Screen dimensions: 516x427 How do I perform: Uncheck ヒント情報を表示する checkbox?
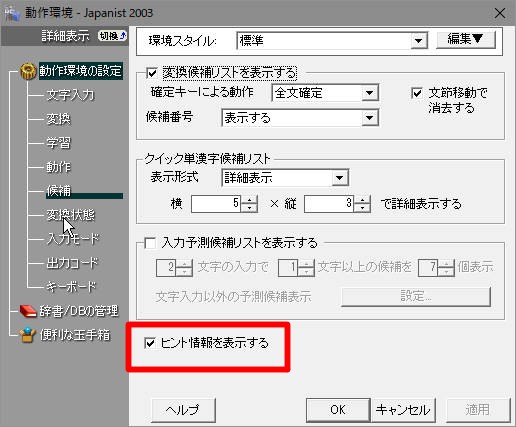click(150, 343)
